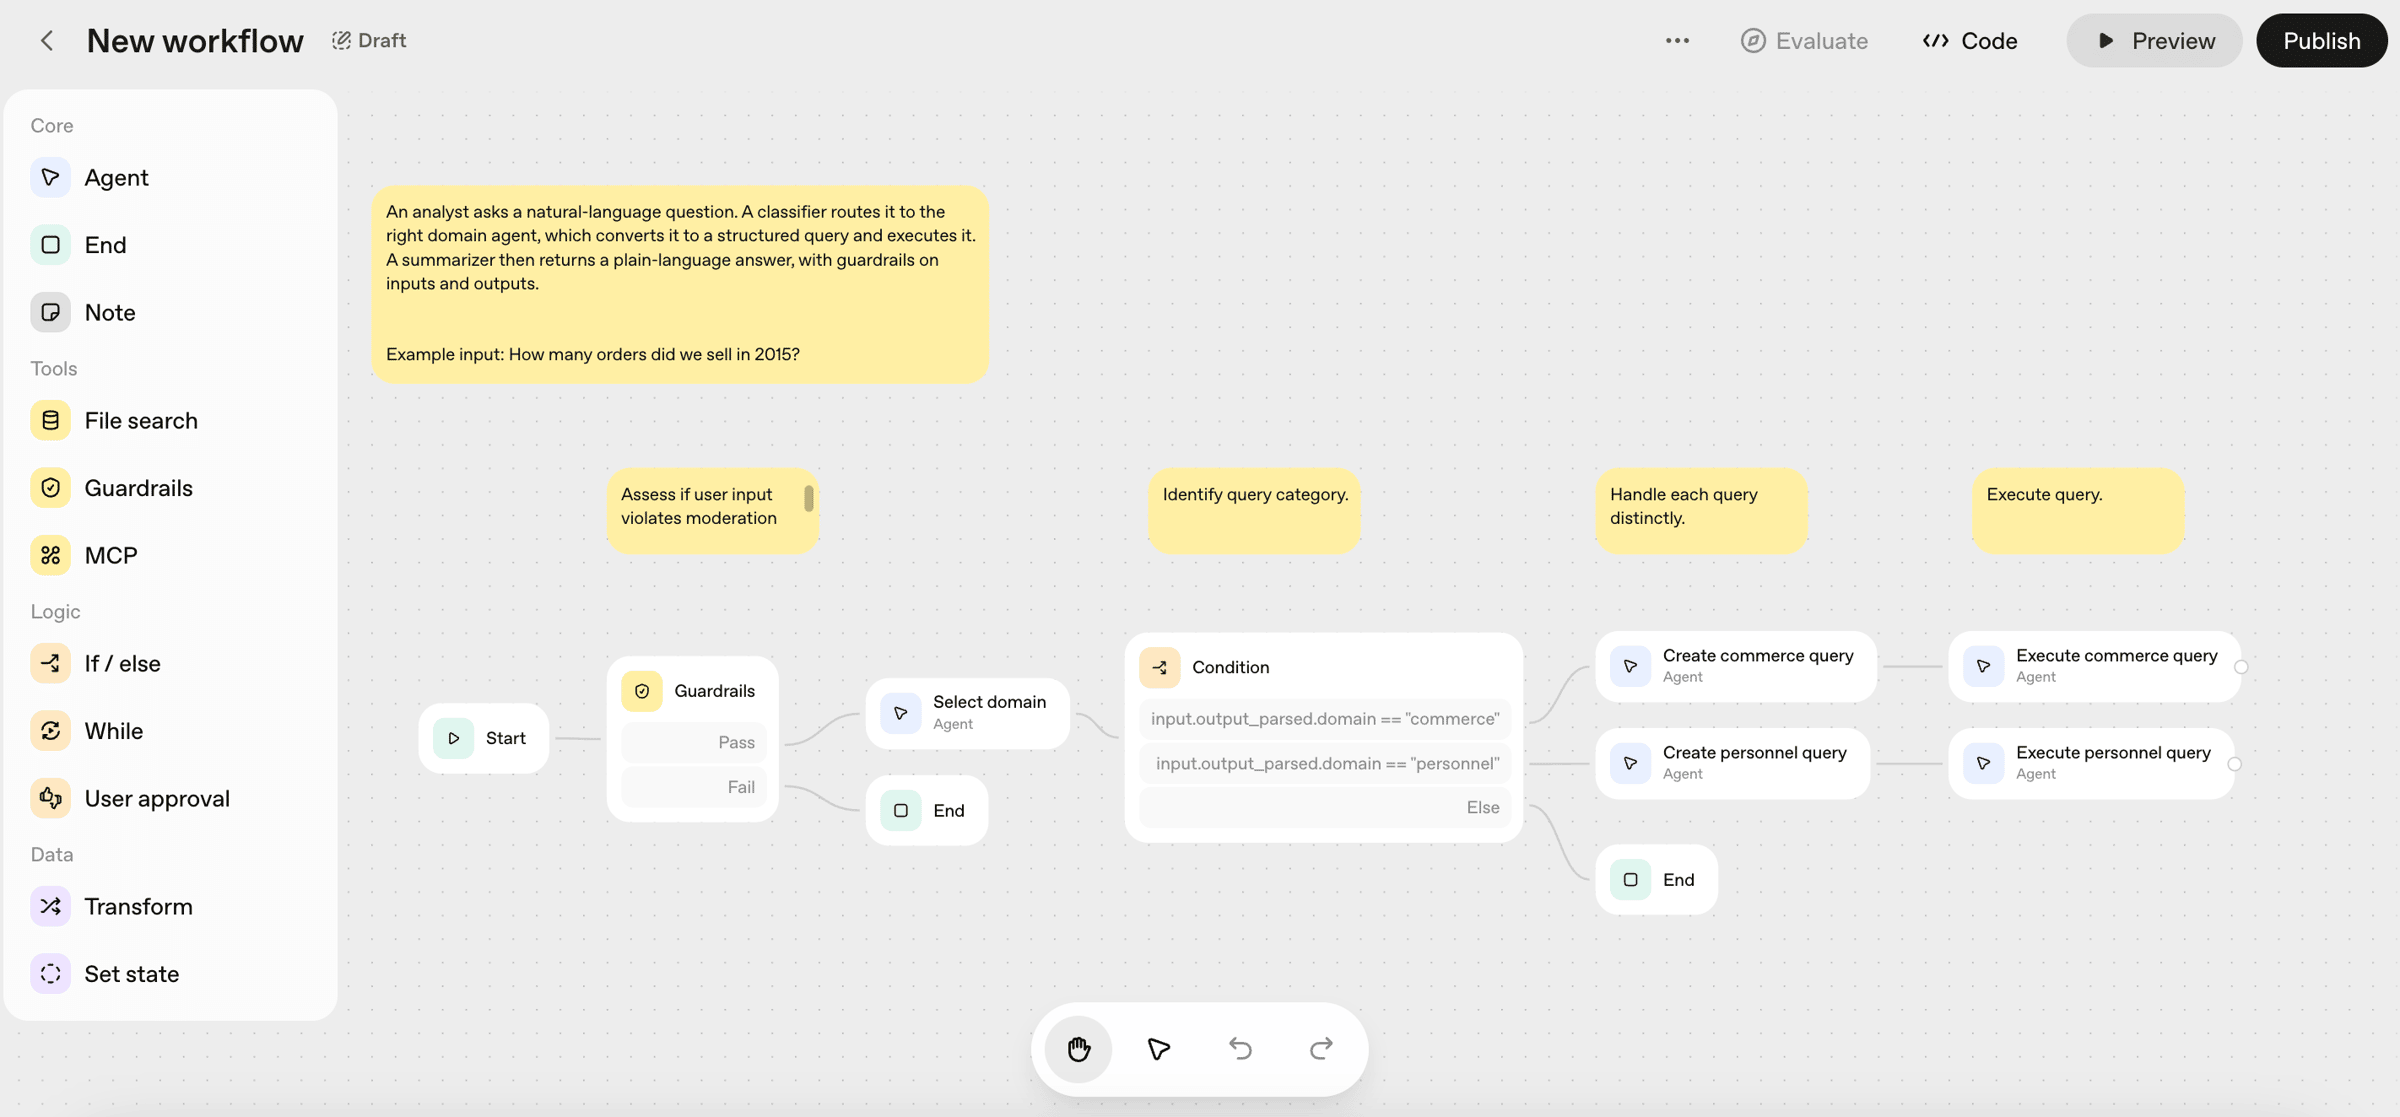This screenshot has height=1117, width=2400.
Task: Select the pointer selection tool
Action: (x=1159, y=1048)
